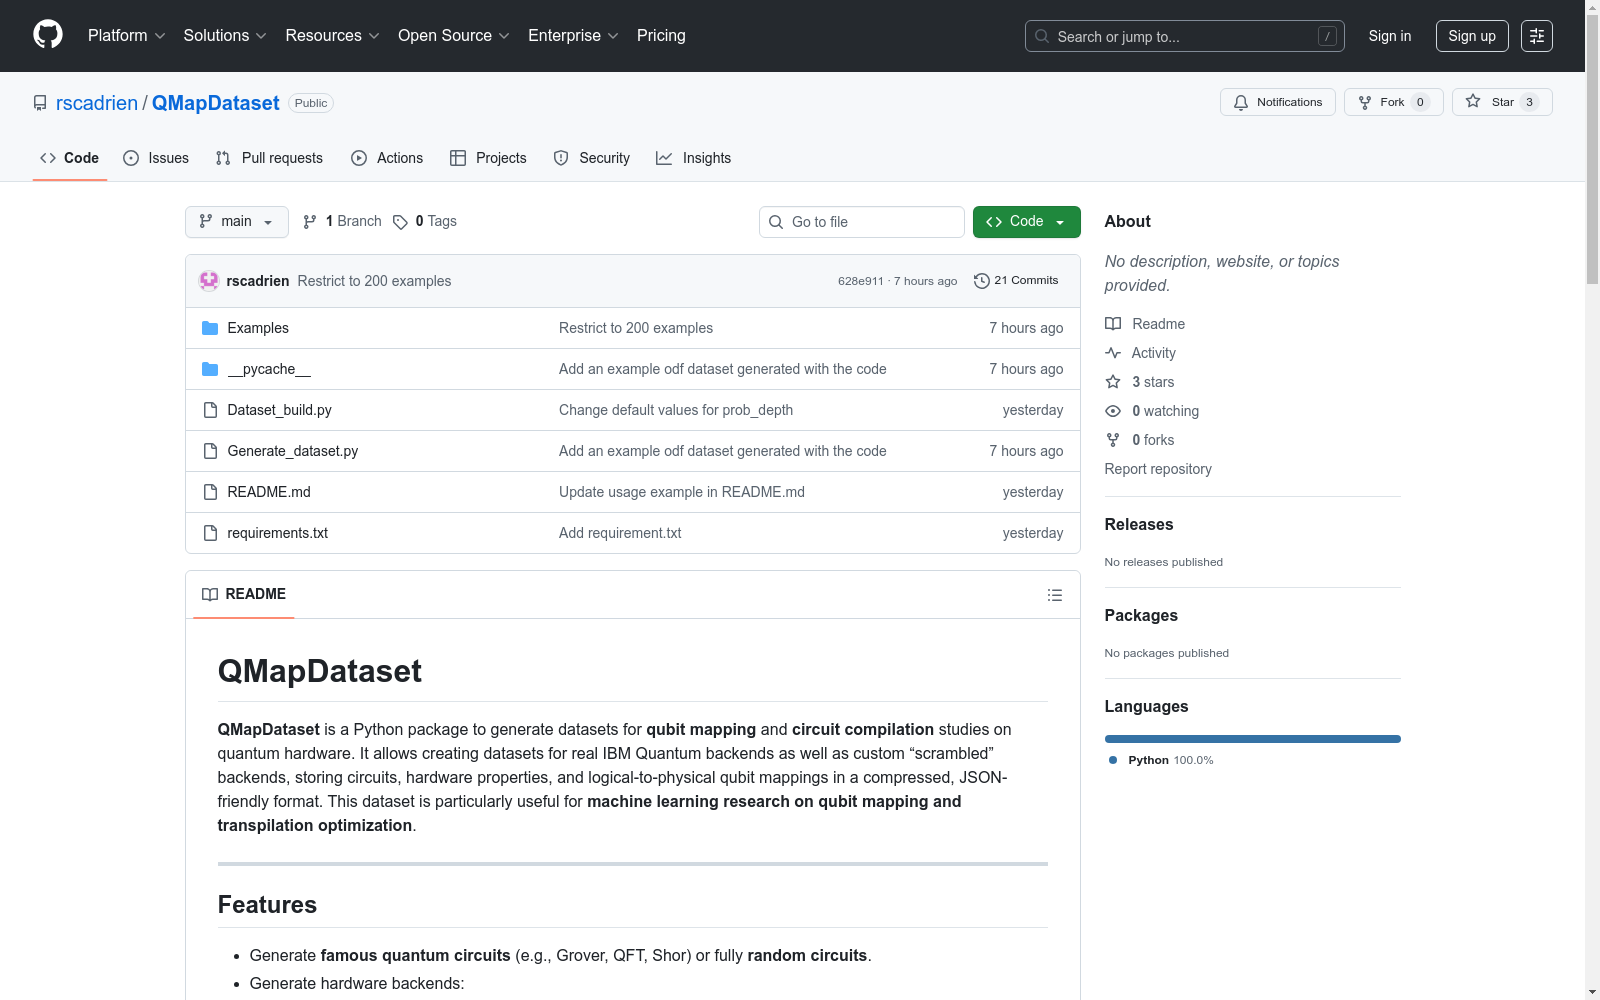The image size is (1600, 1000).
Task: Click the Dataset_build.py file icon
Action: [210, 410]
